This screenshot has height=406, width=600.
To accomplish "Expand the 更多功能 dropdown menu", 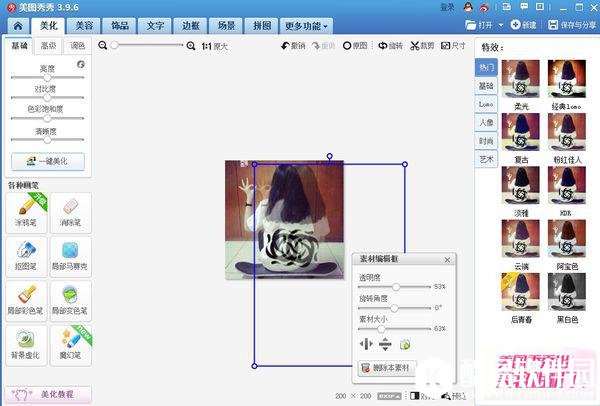I will click(x=306, y=24).
